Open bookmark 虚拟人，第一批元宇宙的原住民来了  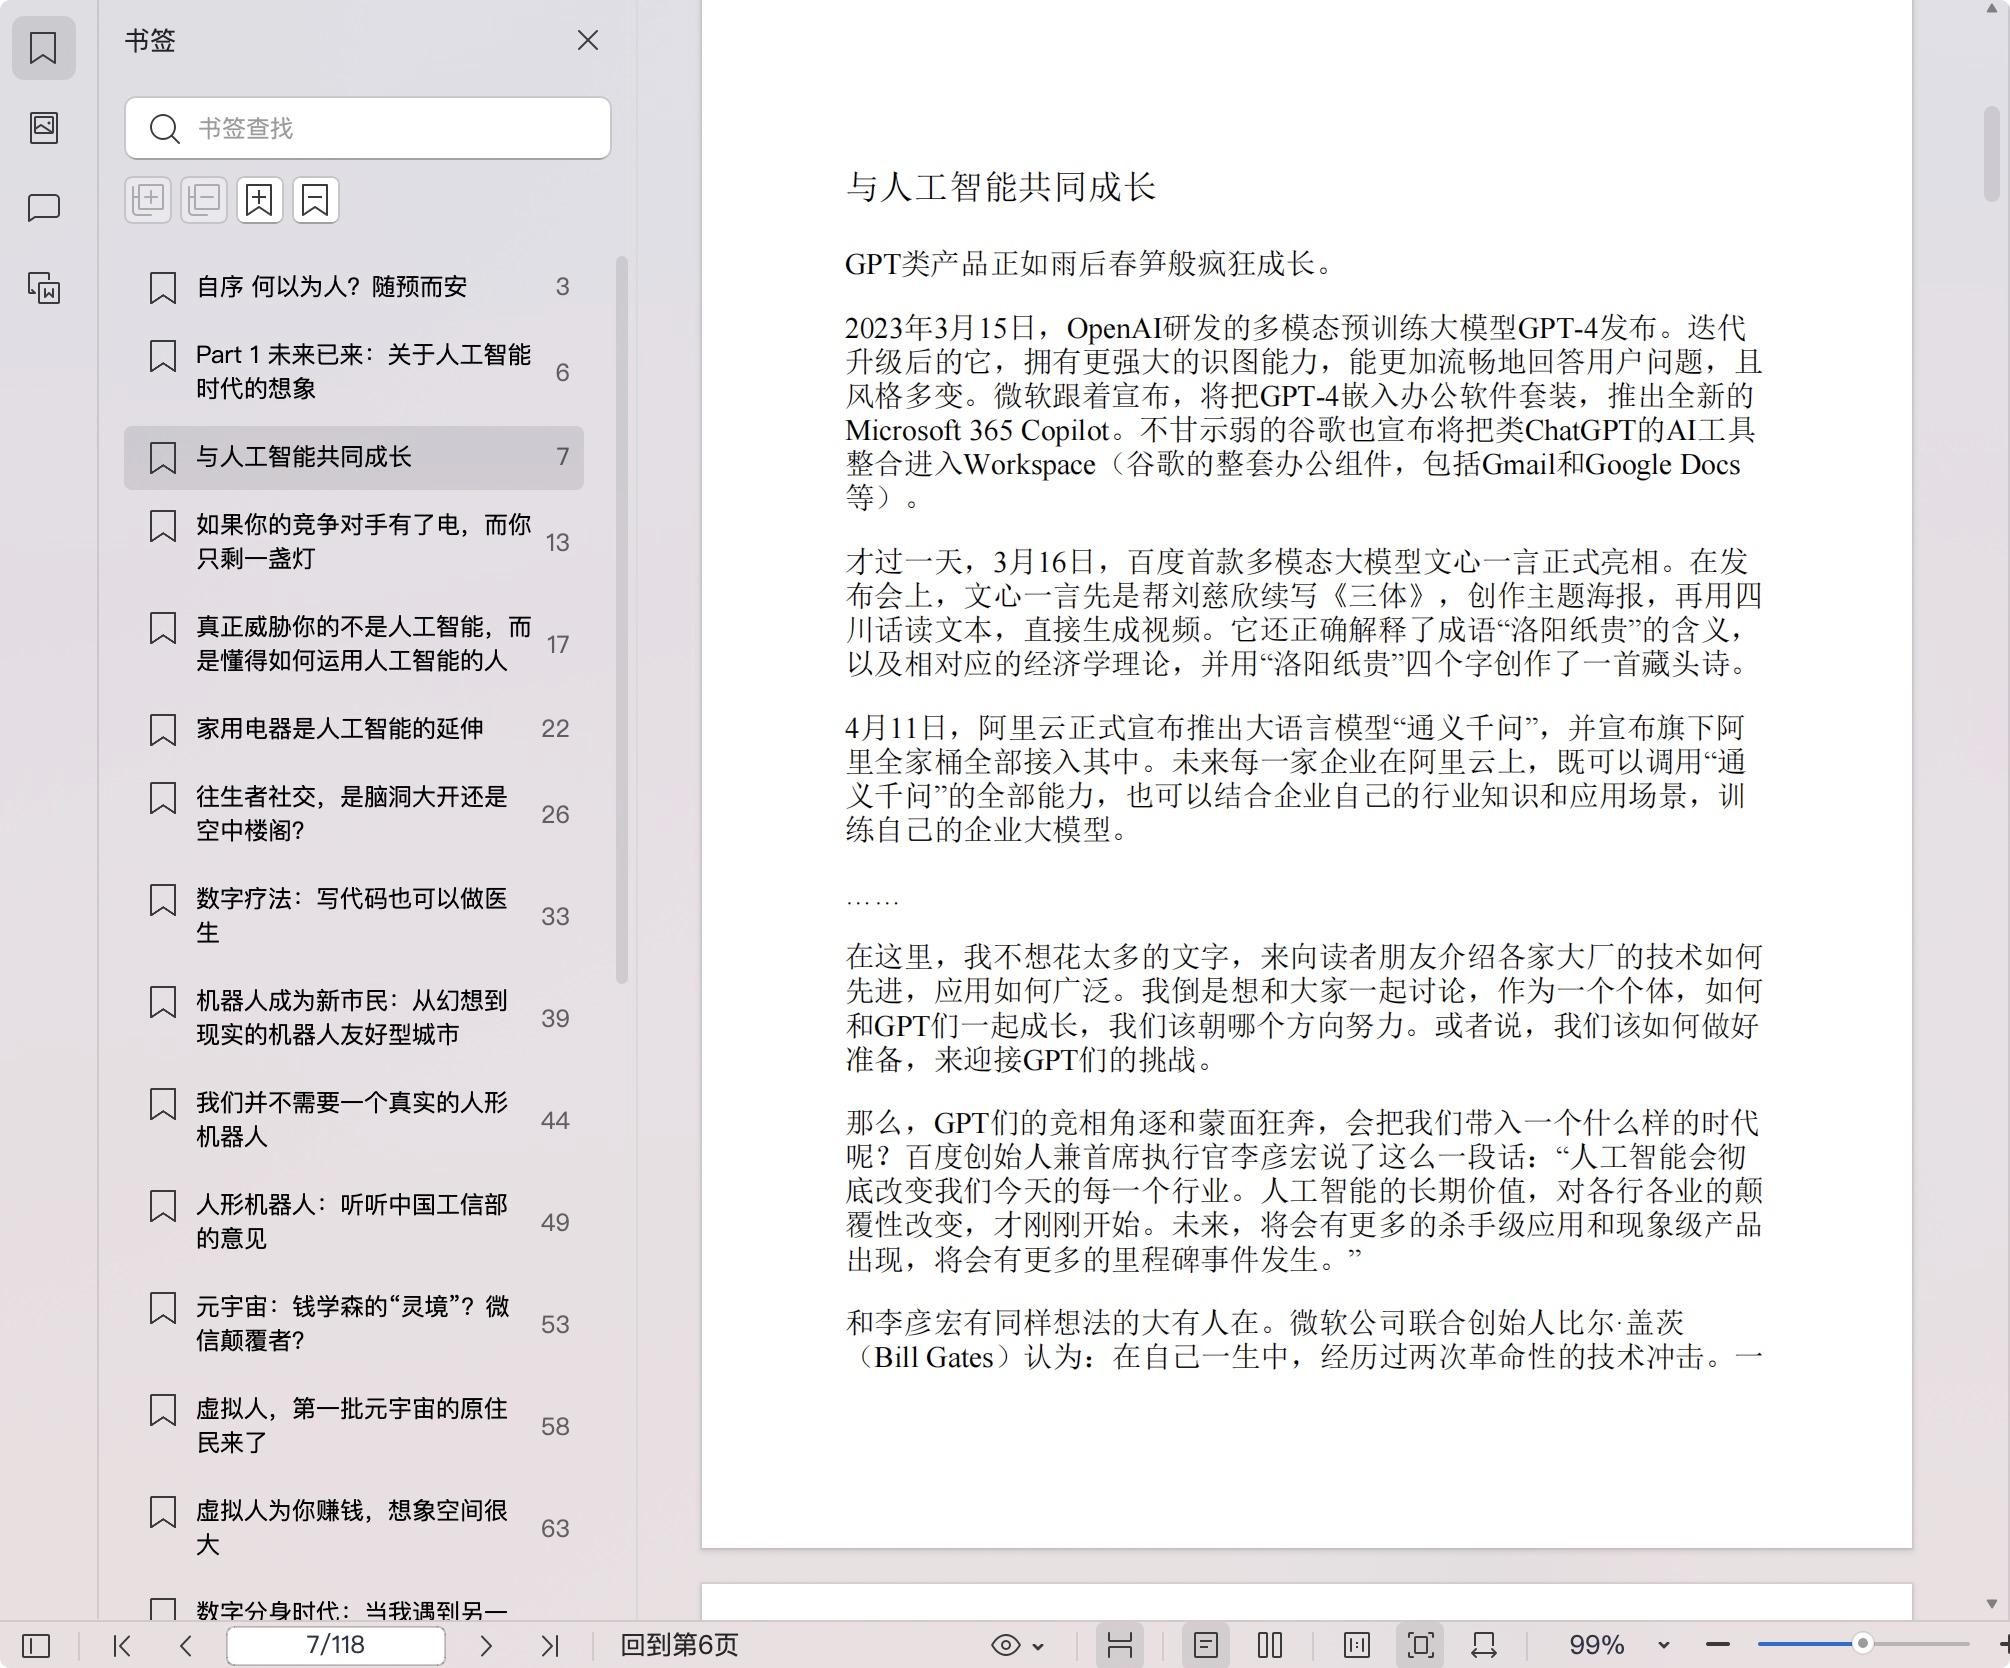pyautogui.click(x=354, y=1426)
